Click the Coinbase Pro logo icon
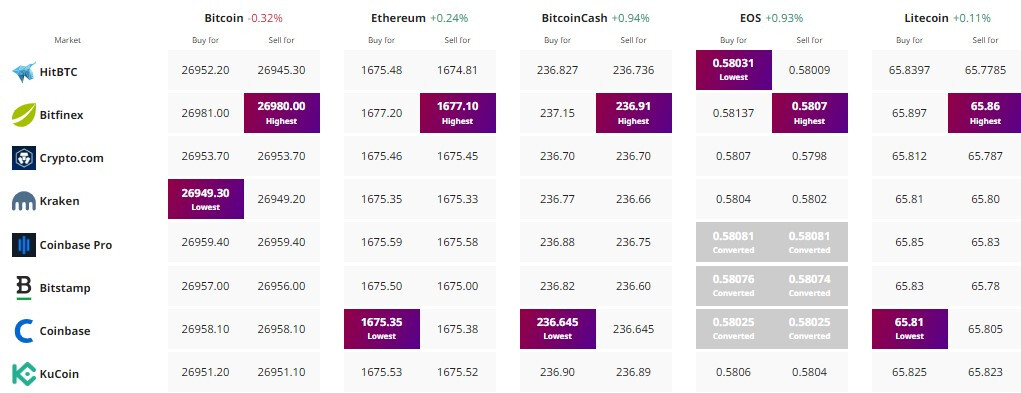This screenshot has width=1021, height=393. tap(23, 245)
